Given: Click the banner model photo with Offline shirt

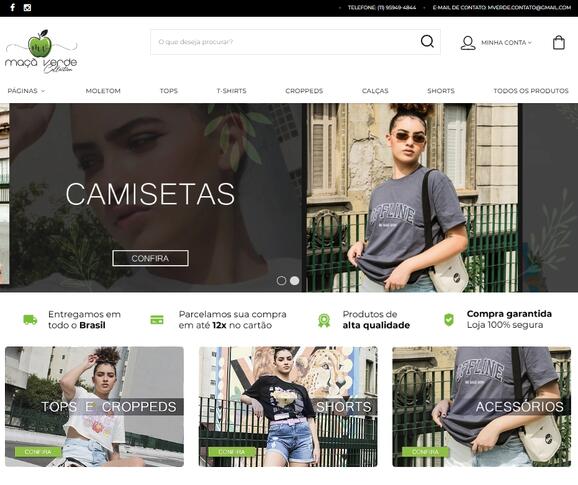Looking at the screenshot, I should 412,198.
